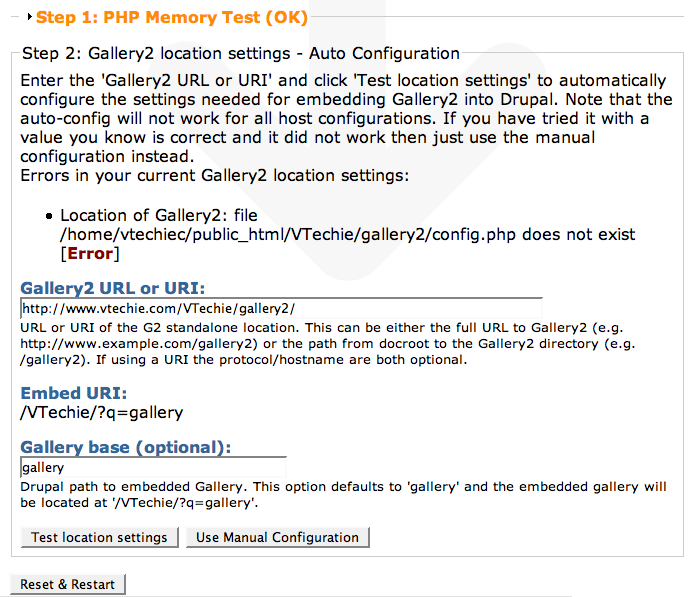
Task: Expand the Step 1 disclosure arrow
Action: coord(30,17)
